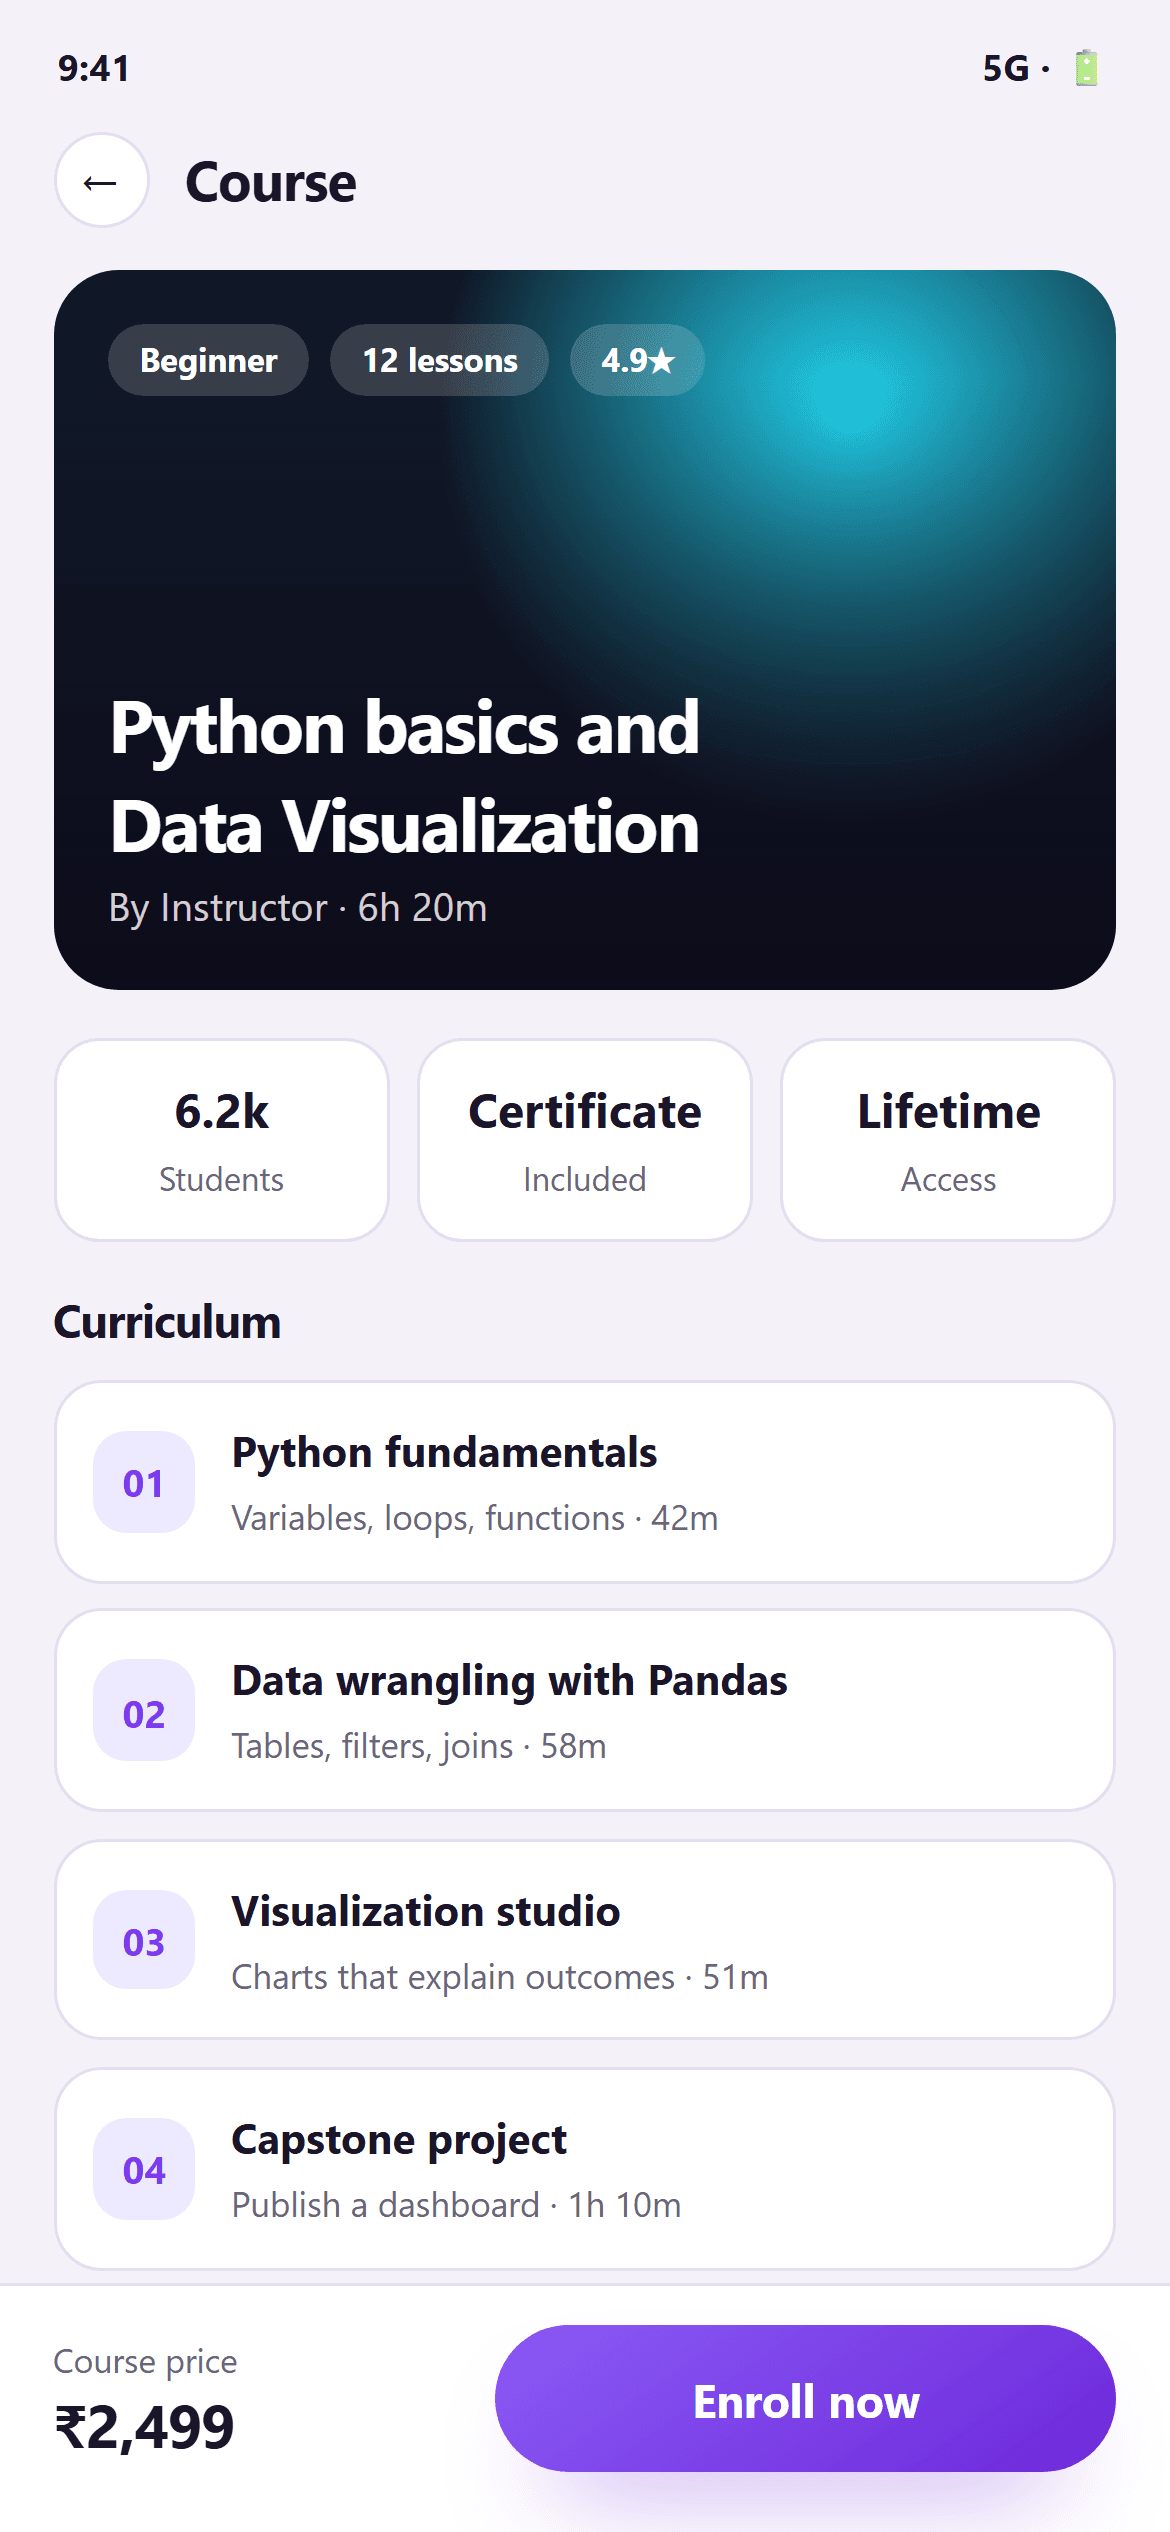The image size is (1170, 2532).
Task: Open the Visualization studio lesson
Action: coord(585,1940)
